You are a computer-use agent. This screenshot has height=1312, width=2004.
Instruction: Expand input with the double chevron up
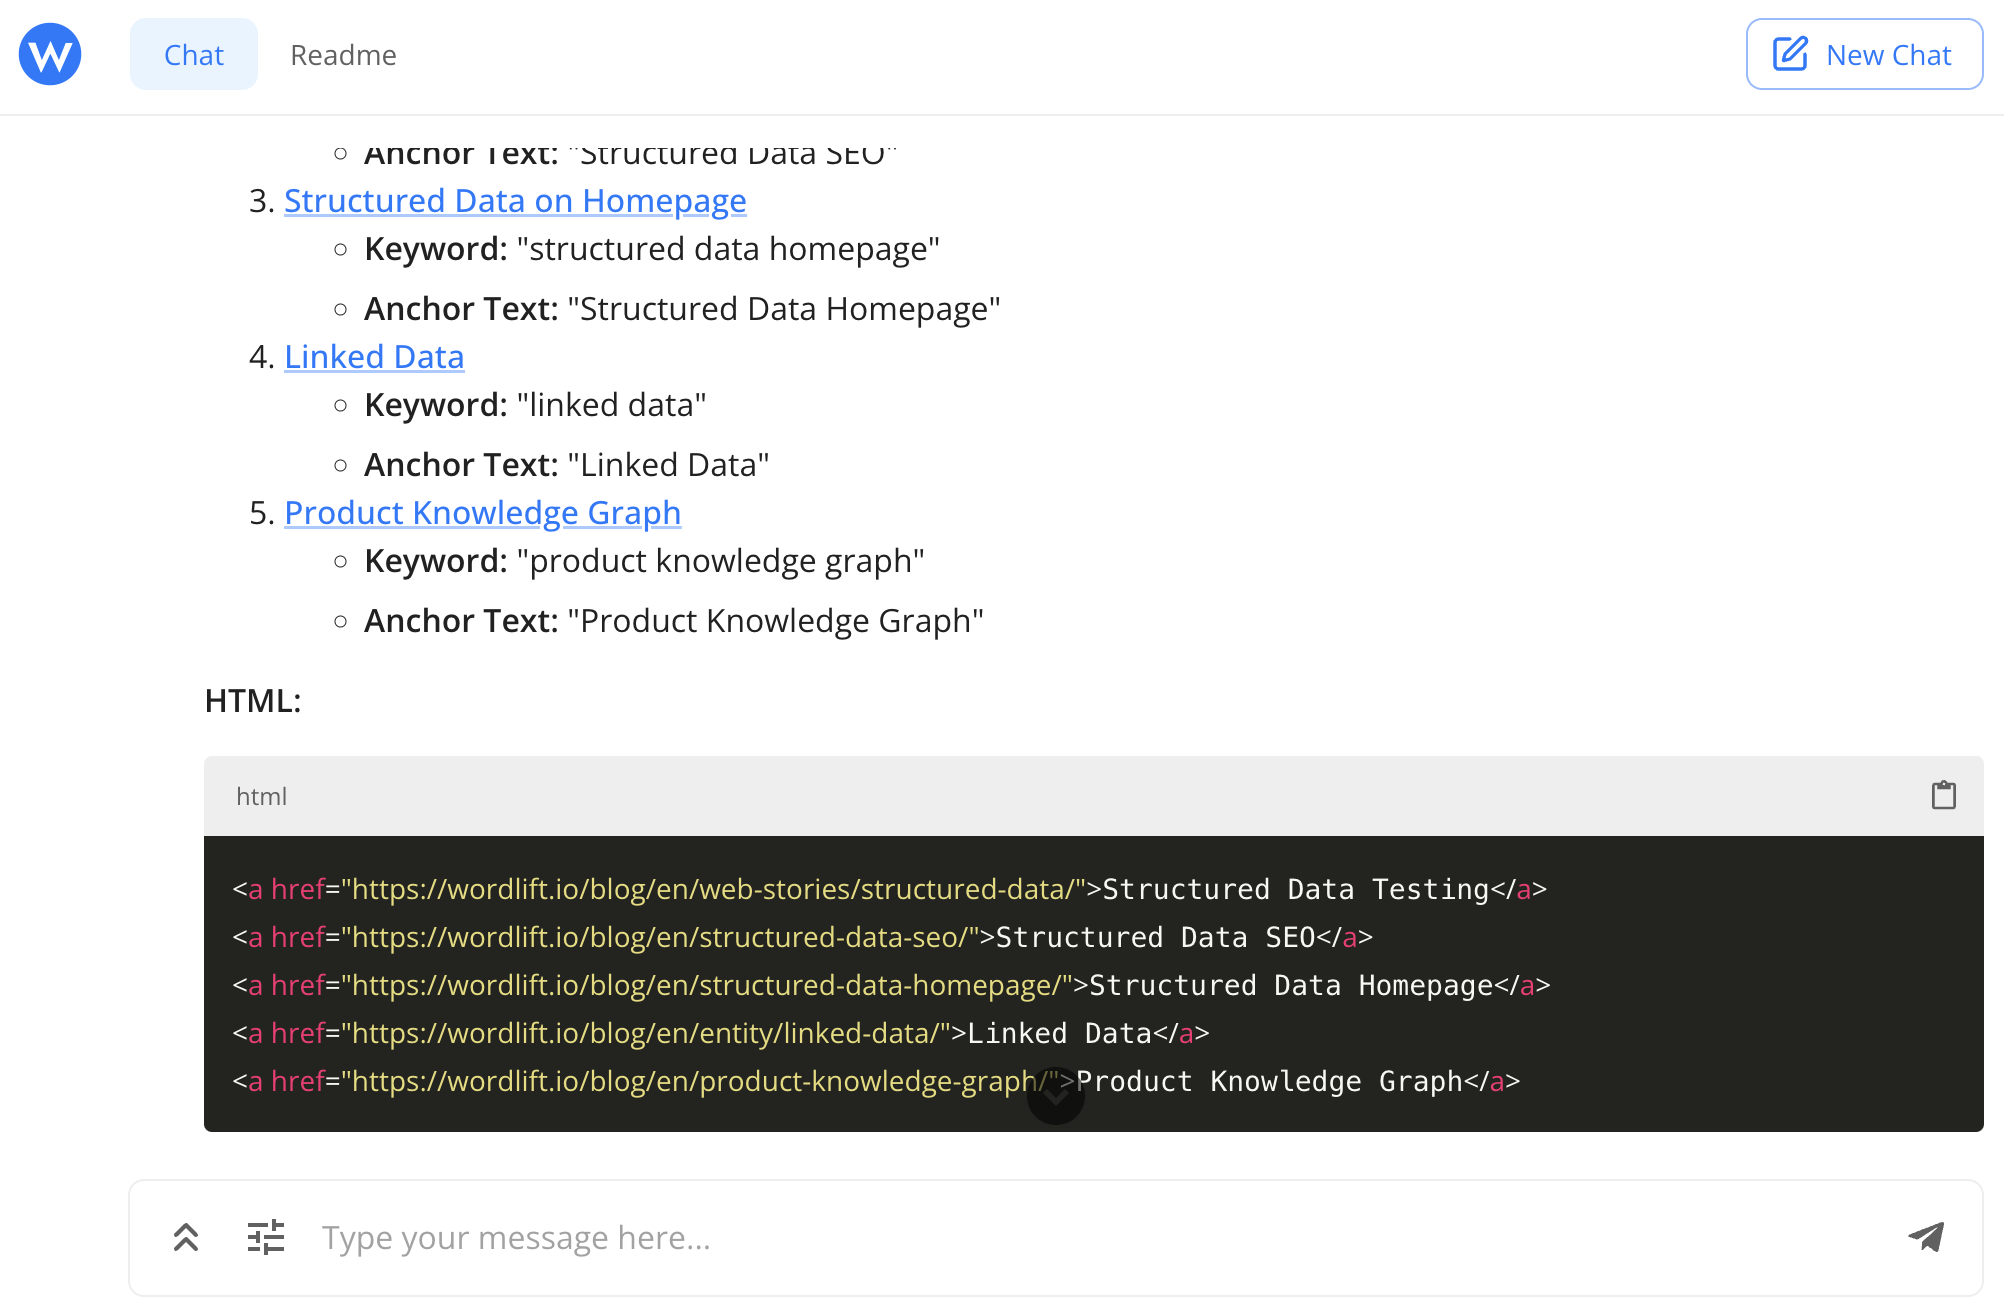186,1237
